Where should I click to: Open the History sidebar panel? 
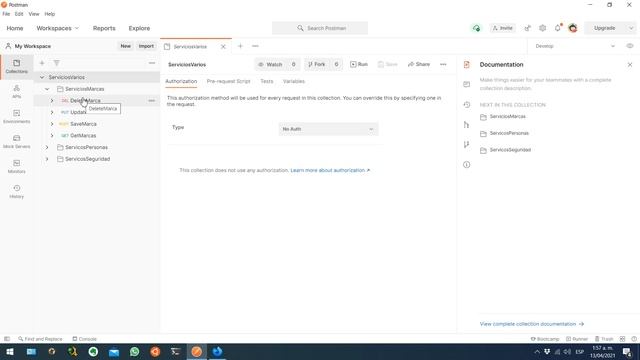[x=16, y=191]
